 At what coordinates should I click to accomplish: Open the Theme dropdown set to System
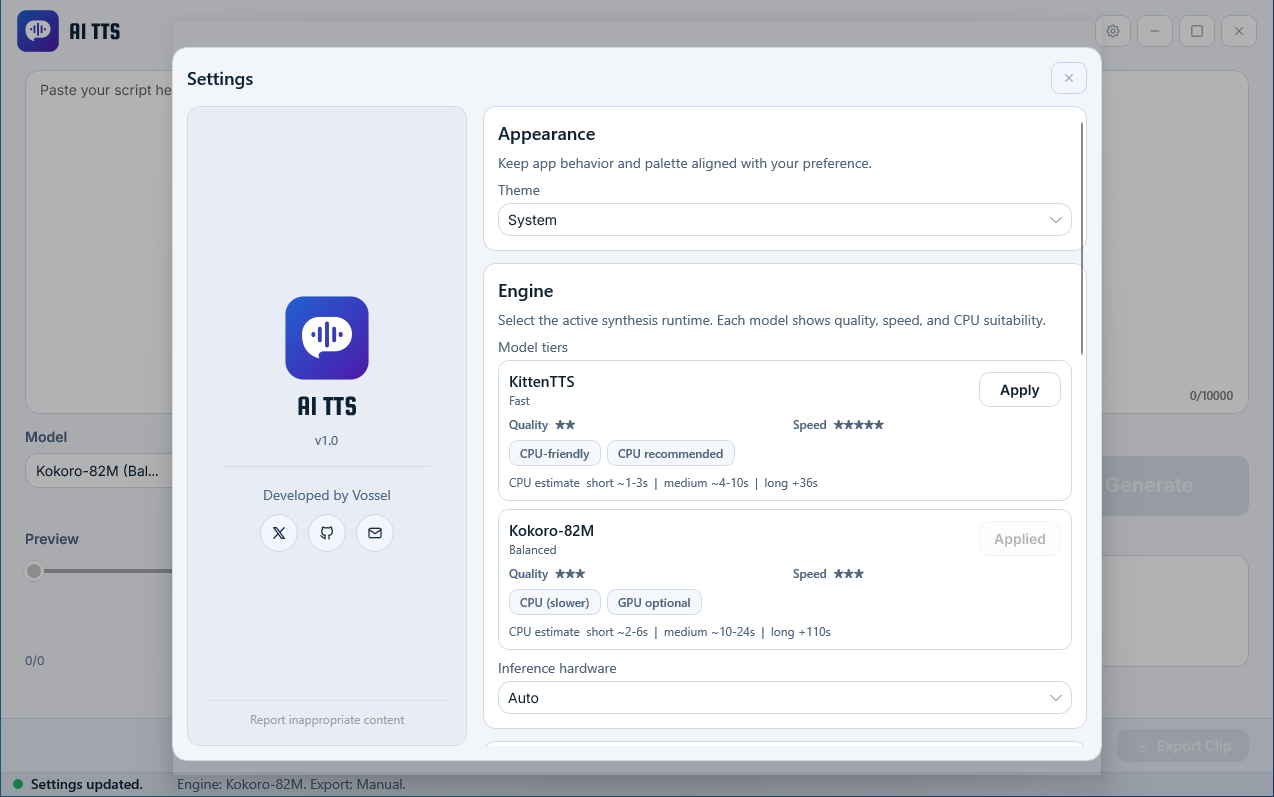[784, 220]
